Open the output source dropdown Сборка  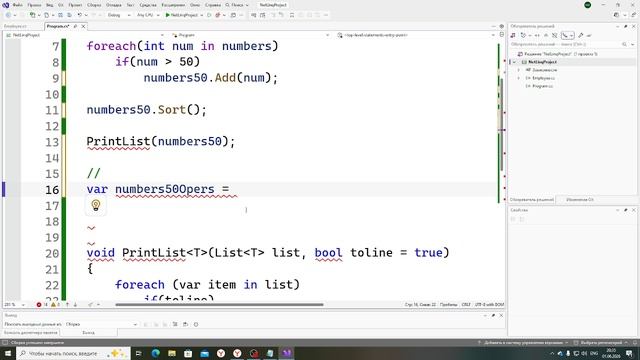pos(101,324)
